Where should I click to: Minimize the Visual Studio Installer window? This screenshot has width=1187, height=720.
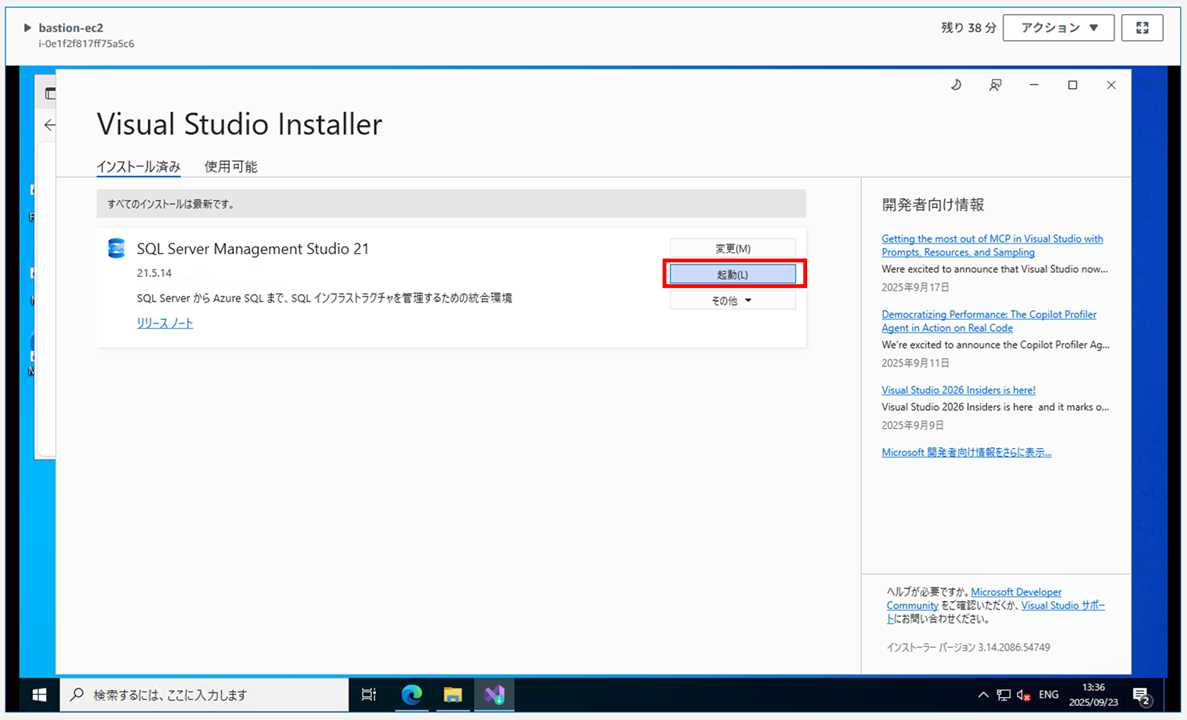(x=1033, y=85)
